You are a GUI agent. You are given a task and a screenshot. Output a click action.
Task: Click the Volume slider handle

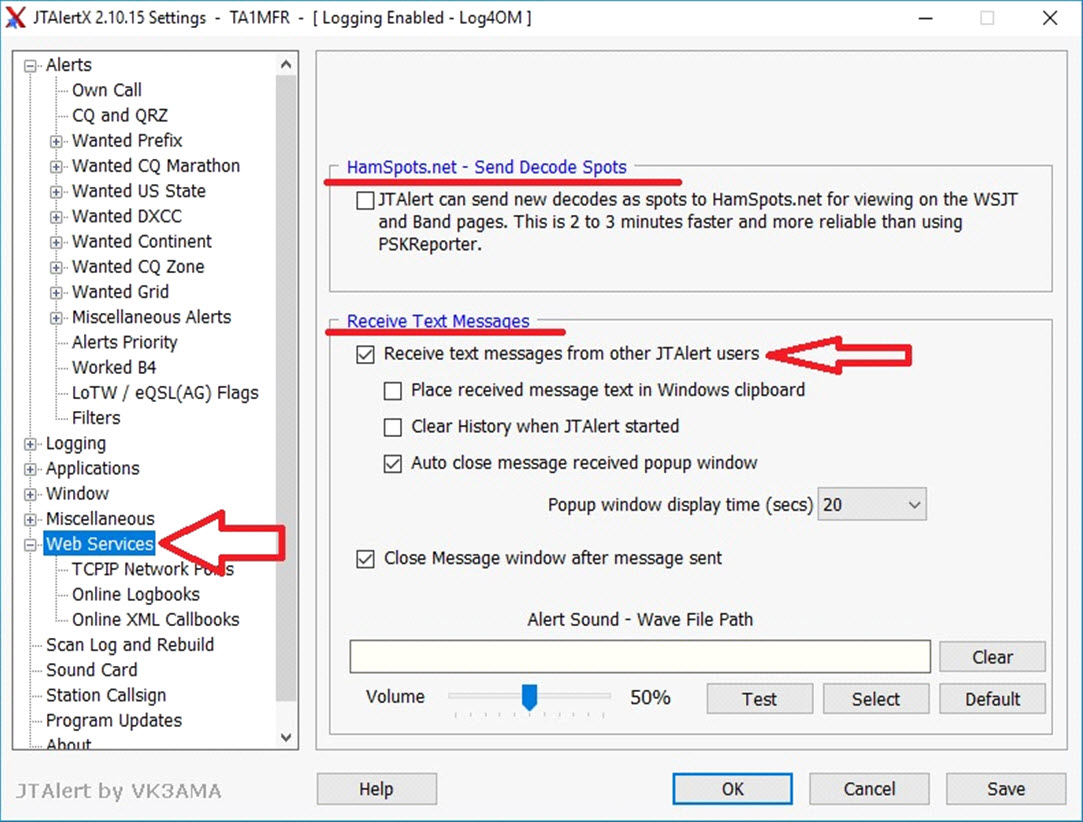(x=529, y=698)
